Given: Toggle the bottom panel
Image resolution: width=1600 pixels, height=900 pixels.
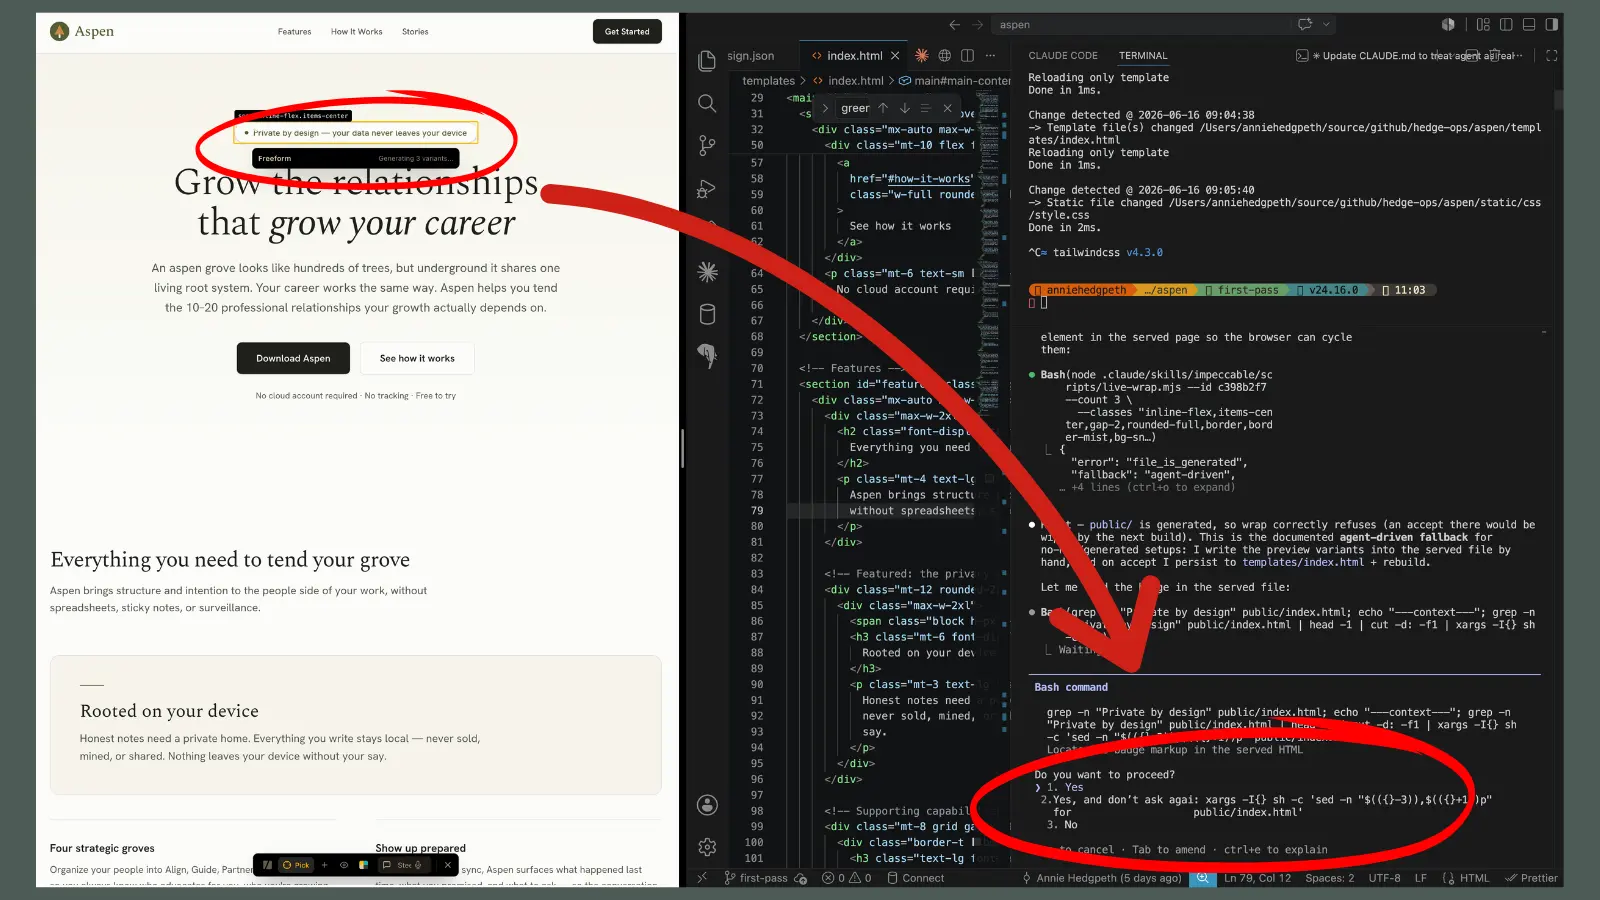Looking at the screenshot, I should click(x=1529, y=24).
